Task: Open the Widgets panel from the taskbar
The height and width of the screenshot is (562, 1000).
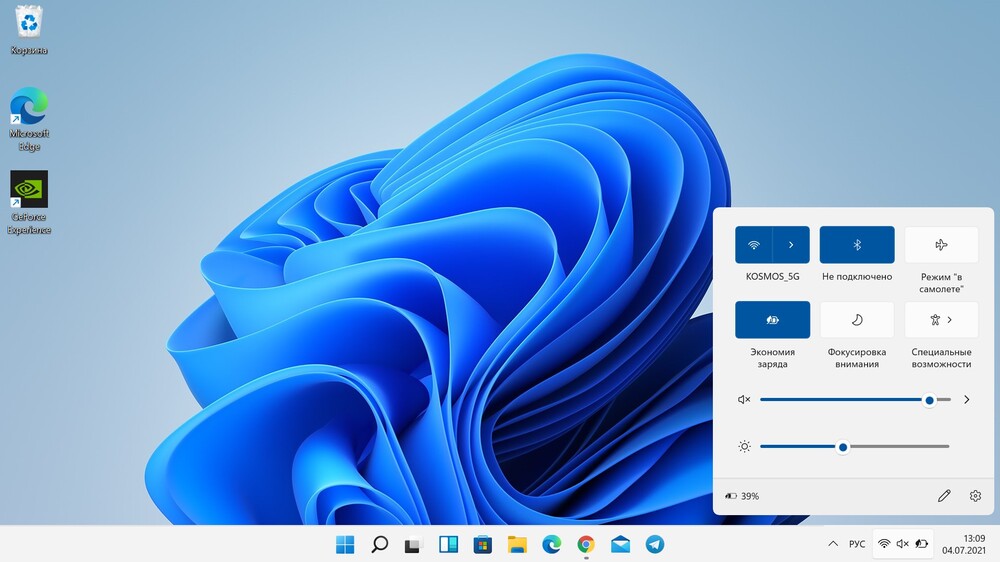Action: click(x=448, y=544)
